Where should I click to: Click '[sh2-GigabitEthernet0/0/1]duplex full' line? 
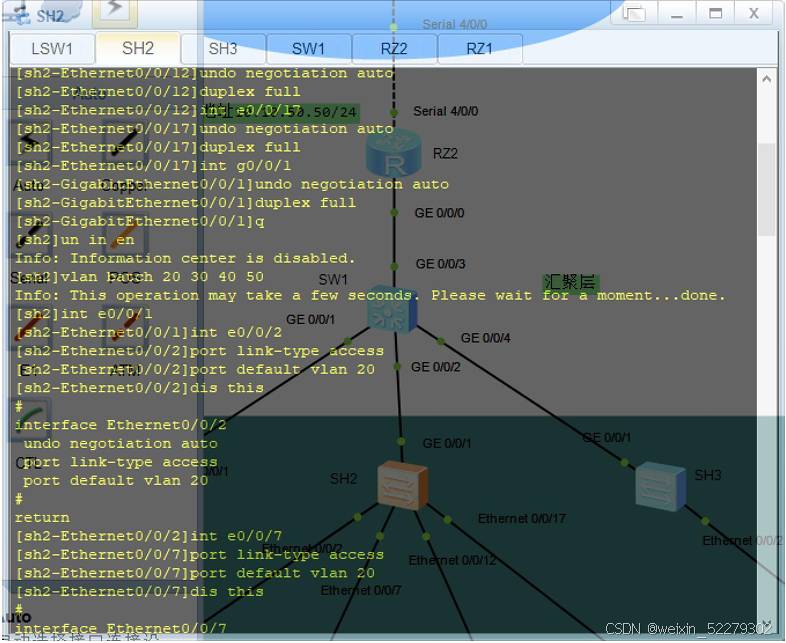[186, 203]
